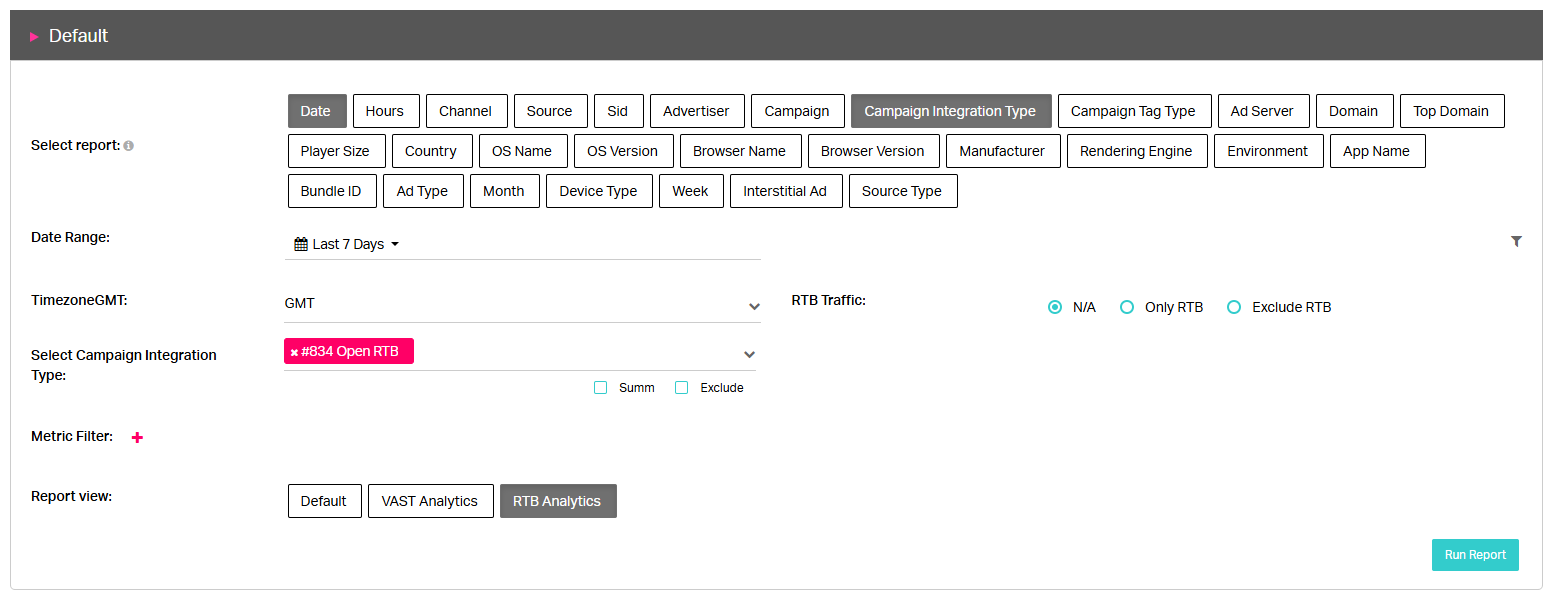Viewport: 1551px width, 598px height.
Task: Open the Last 7 Days date dropdown
Action: 347,244
